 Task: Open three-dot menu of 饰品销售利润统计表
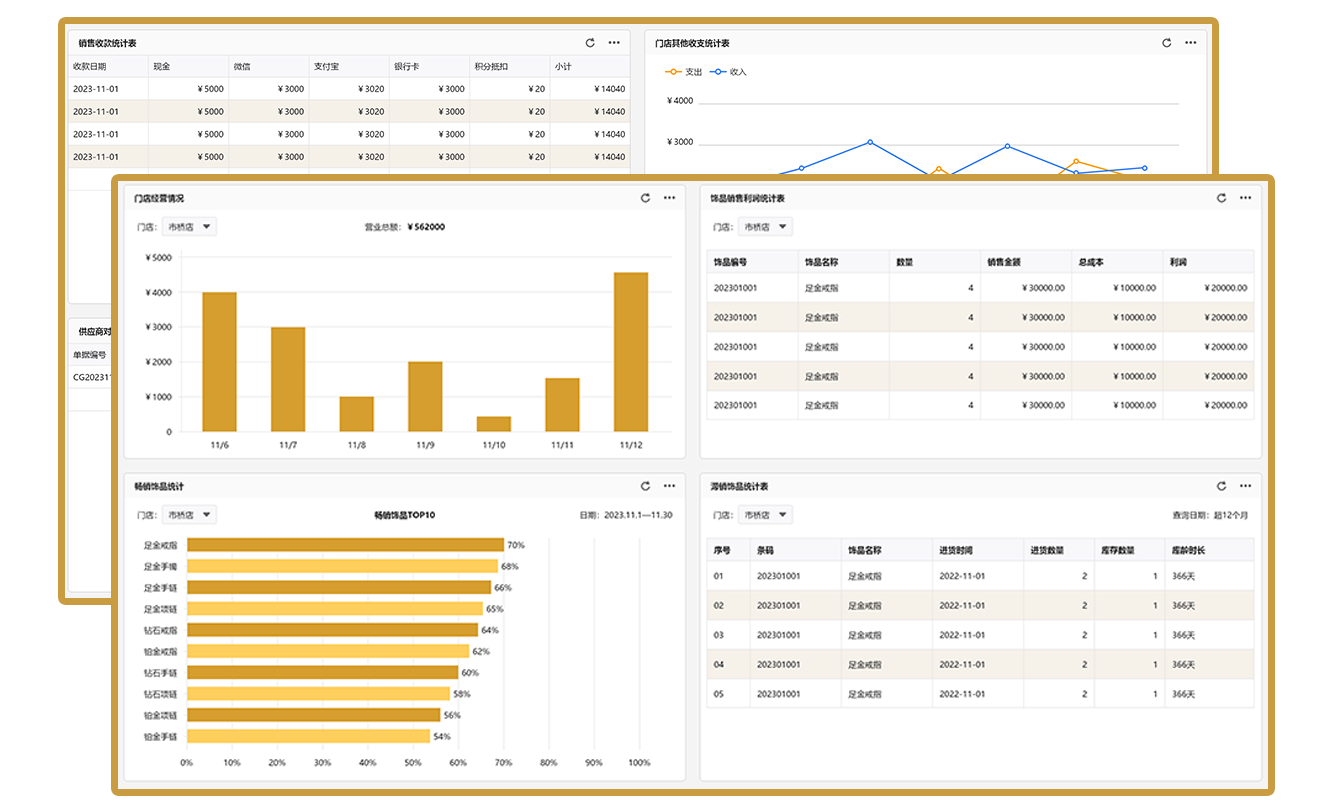coord(1245,198)
